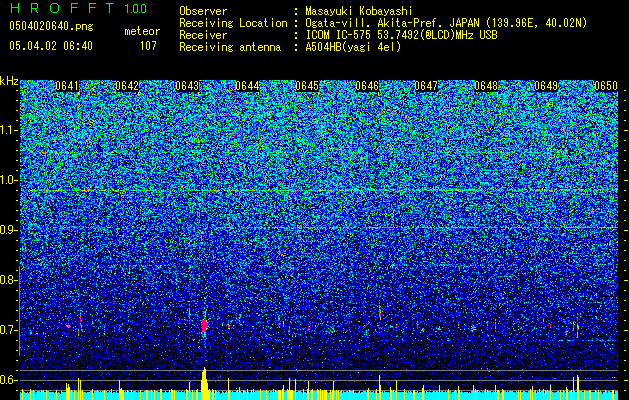Screen dimensions: 629x400
Task: Click the 0647 time marker
Action: pyautogui.click(x=426, y=86)
